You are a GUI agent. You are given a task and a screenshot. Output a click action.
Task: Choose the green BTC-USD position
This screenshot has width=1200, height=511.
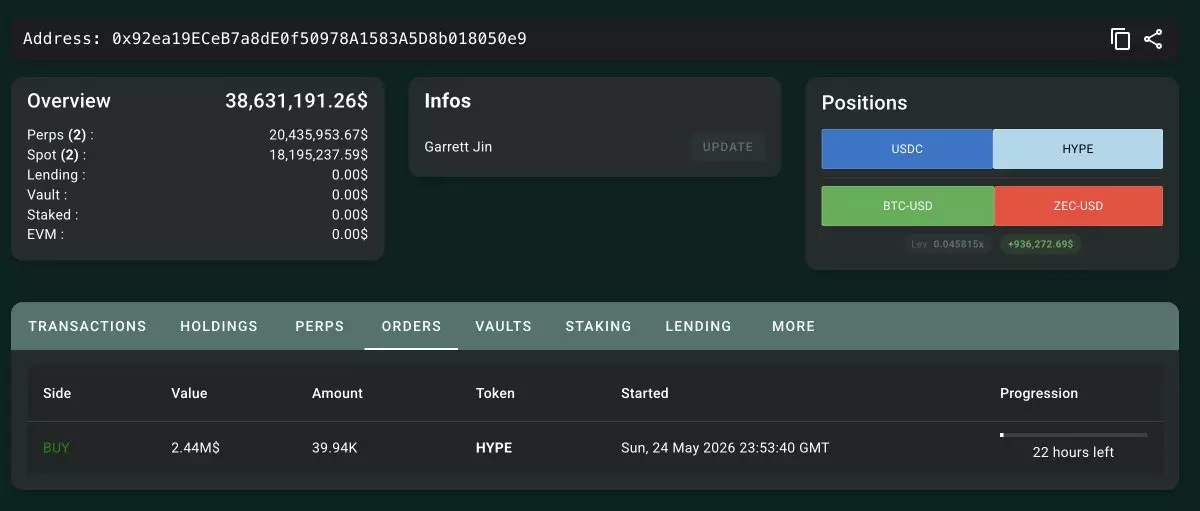click(x=908, y=206)
